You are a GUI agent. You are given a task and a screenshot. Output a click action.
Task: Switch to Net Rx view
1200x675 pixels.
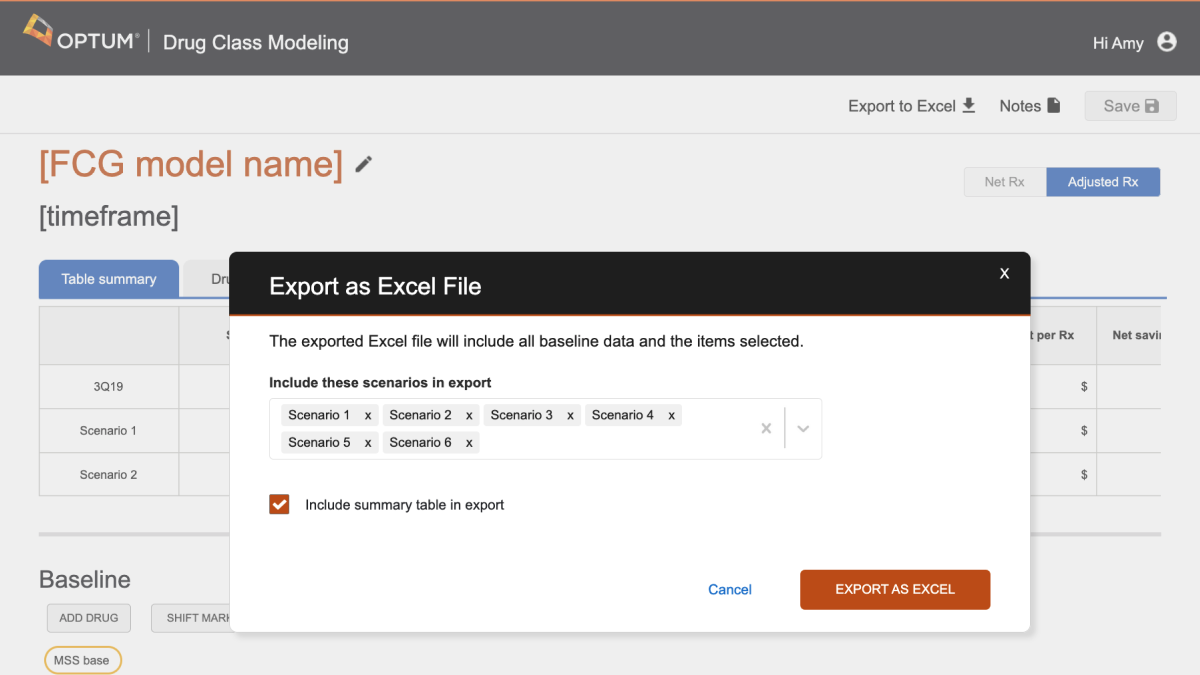click(x=1004, y=182)
